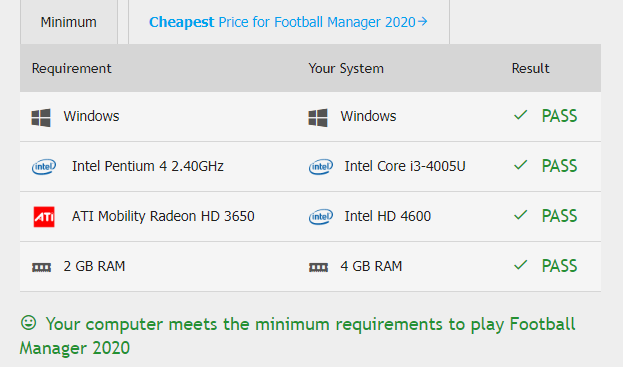Click the Windows logo in Requirement column
Screen dimensions: 623x367
tap(41, 118)
